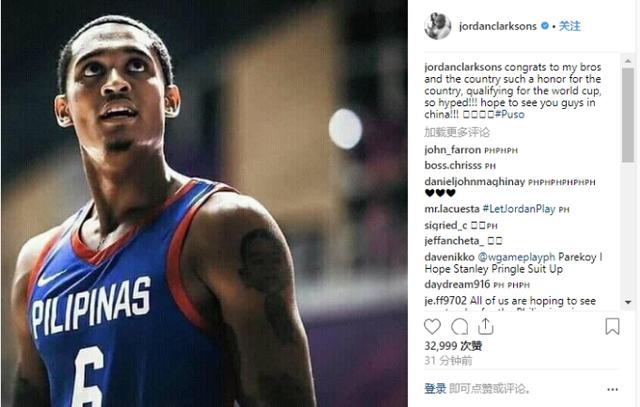Open the #Puso hashtag
This screenshot has width=640, height=407.
click(x=509, y=114)
